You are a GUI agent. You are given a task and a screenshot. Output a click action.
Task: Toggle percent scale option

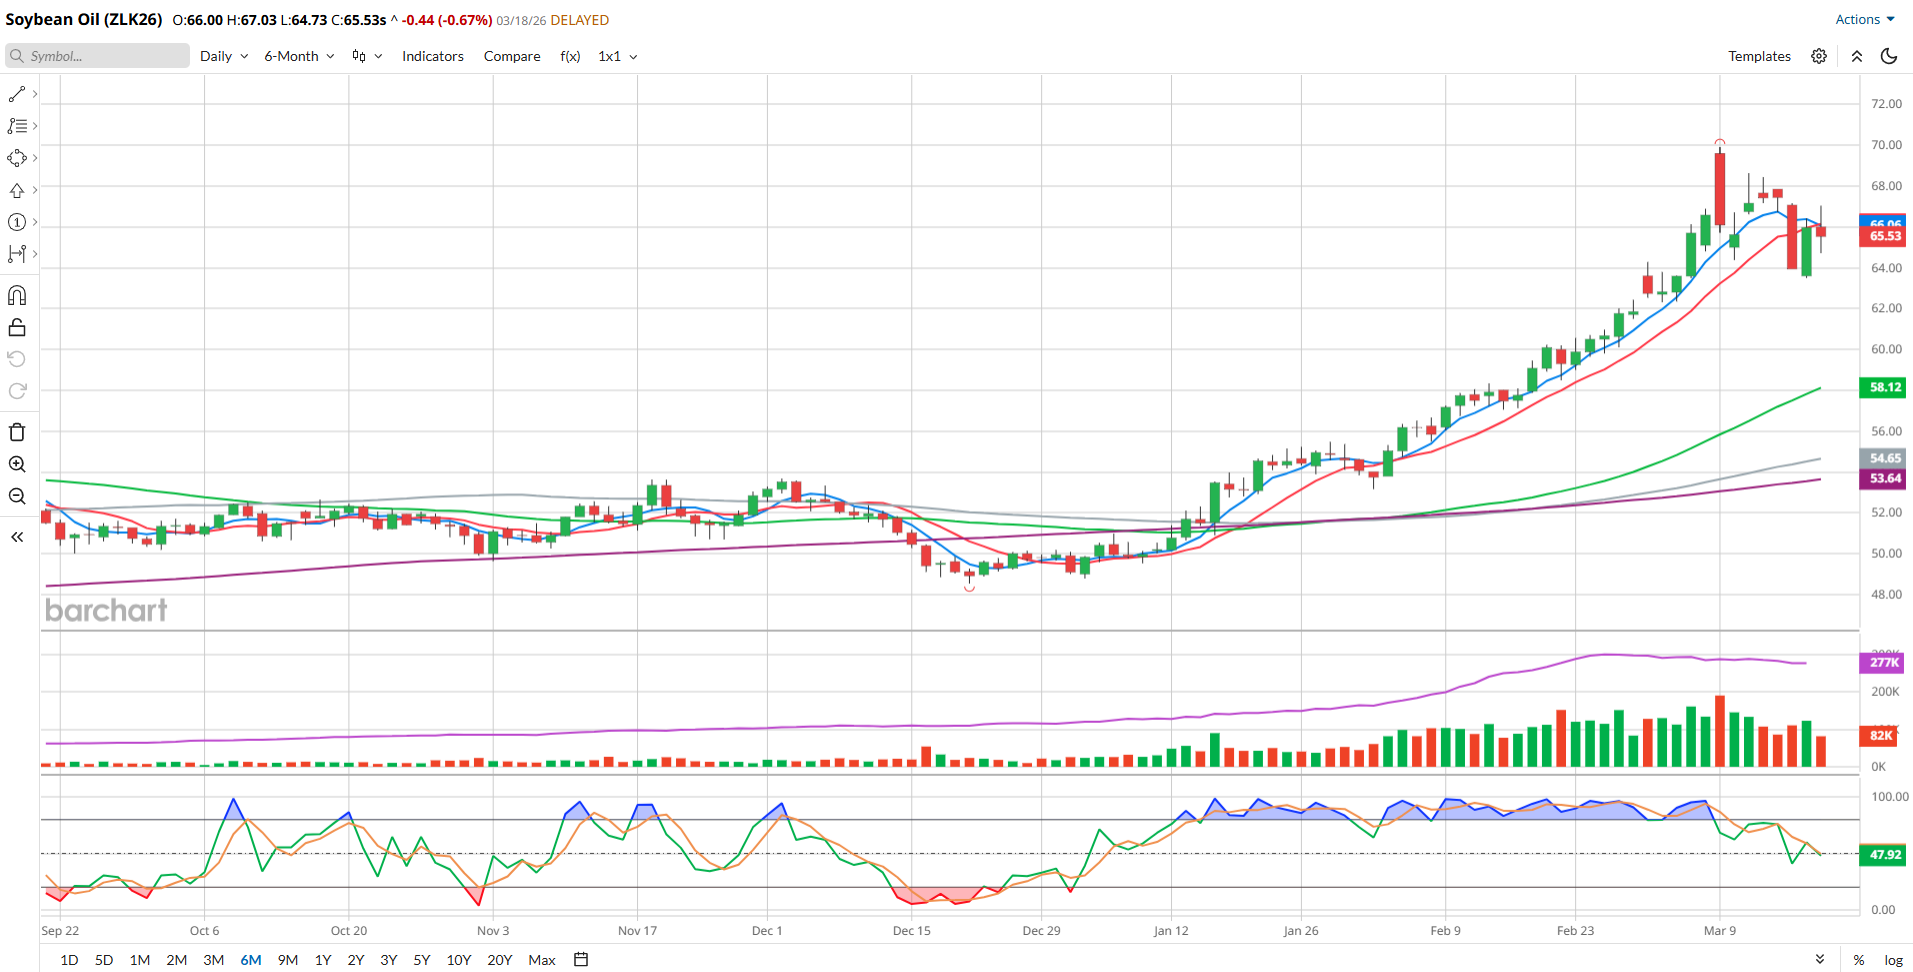click(1858, 960)
